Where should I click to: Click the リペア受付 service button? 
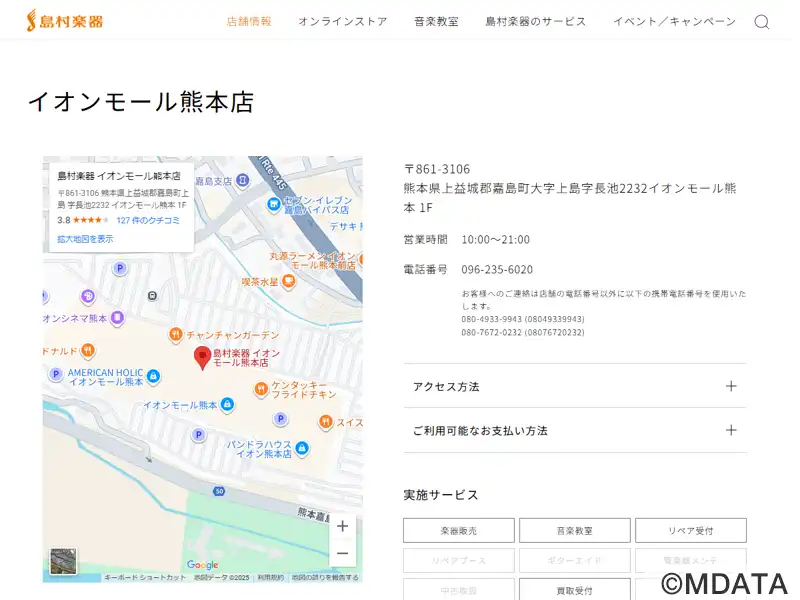pos(690,530)
